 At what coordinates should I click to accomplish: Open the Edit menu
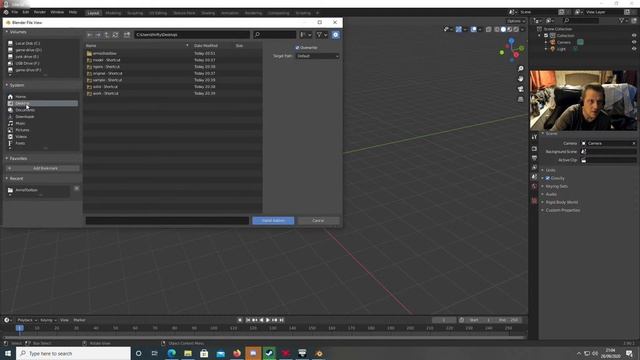[x=26, y=12]
